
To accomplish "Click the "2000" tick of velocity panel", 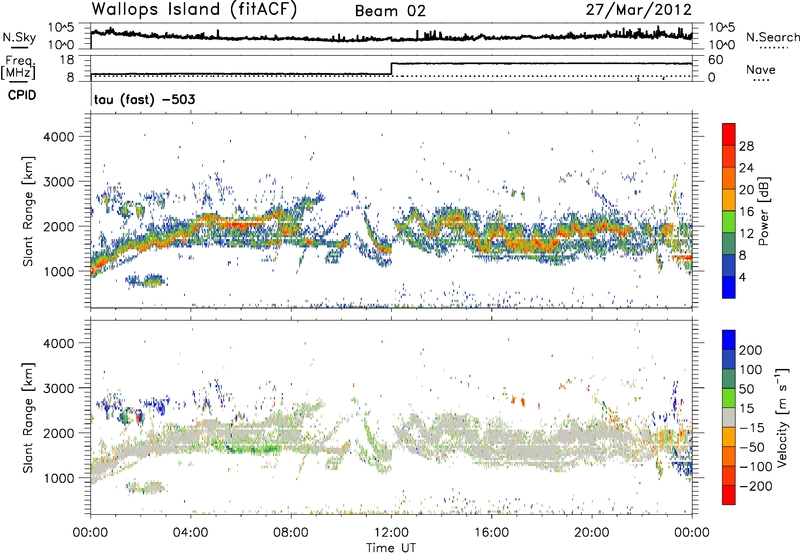I will (58, 433).
